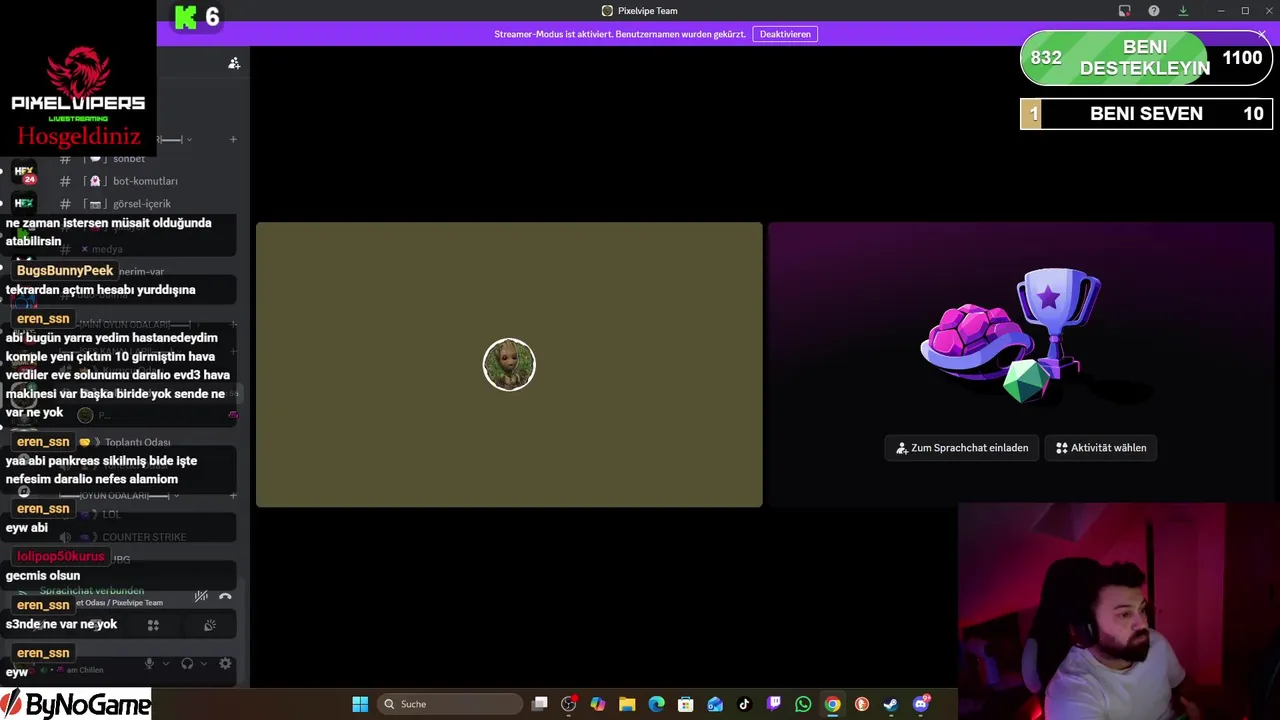Open Steam from the taskbar
The width and height of the screenshot is (1280, 720).
[x=891, y=704]
